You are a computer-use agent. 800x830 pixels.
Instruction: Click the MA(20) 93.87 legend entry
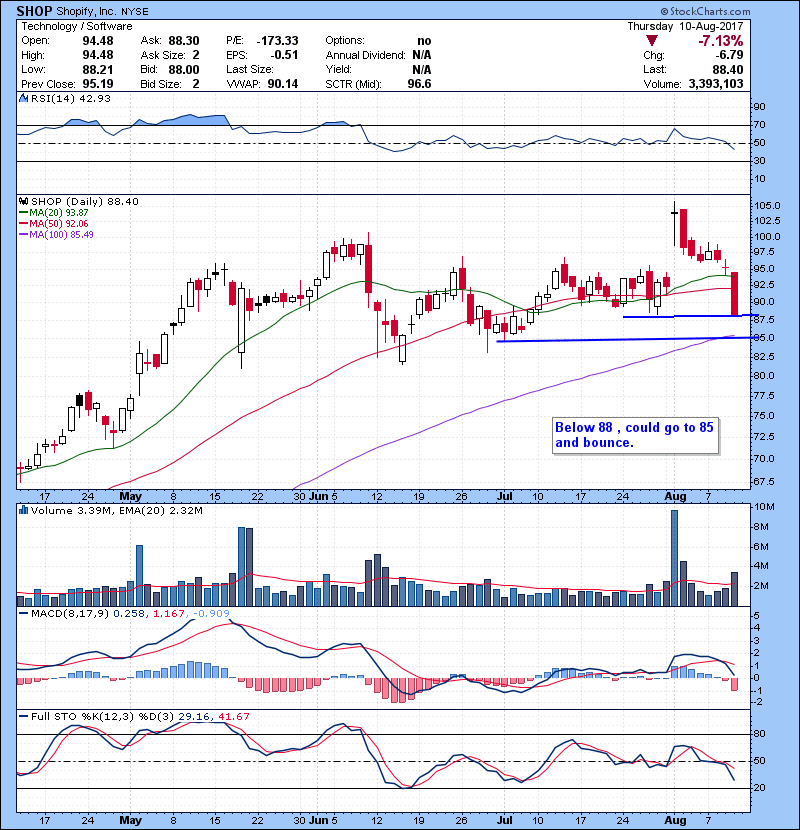(x=53, y=212)
